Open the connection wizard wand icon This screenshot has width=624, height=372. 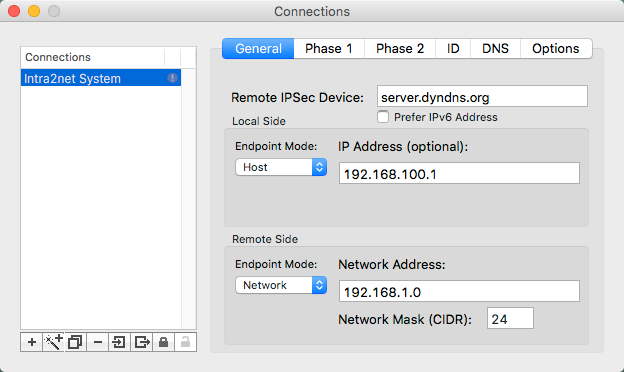[53, 342]
